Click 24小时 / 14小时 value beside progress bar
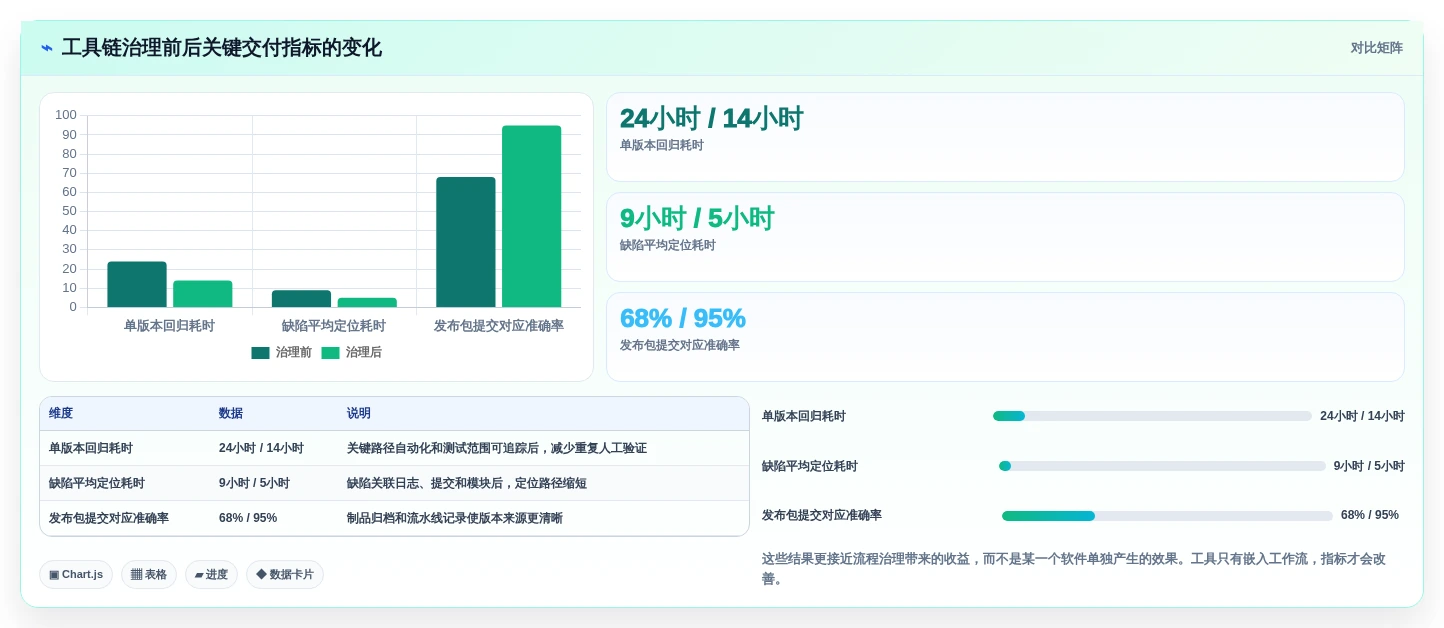This screenshot has height=628, width=1444. pos(1362,417)
